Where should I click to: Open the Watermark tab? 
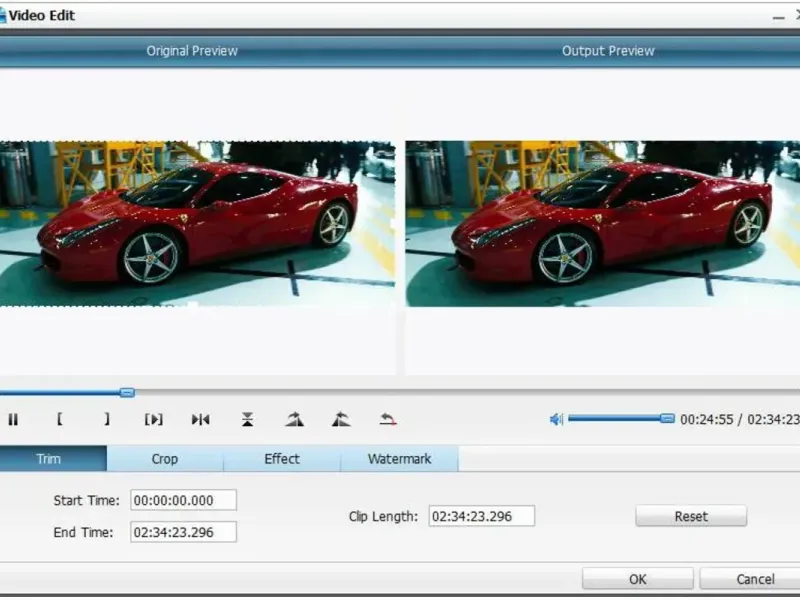coord(399,459)
